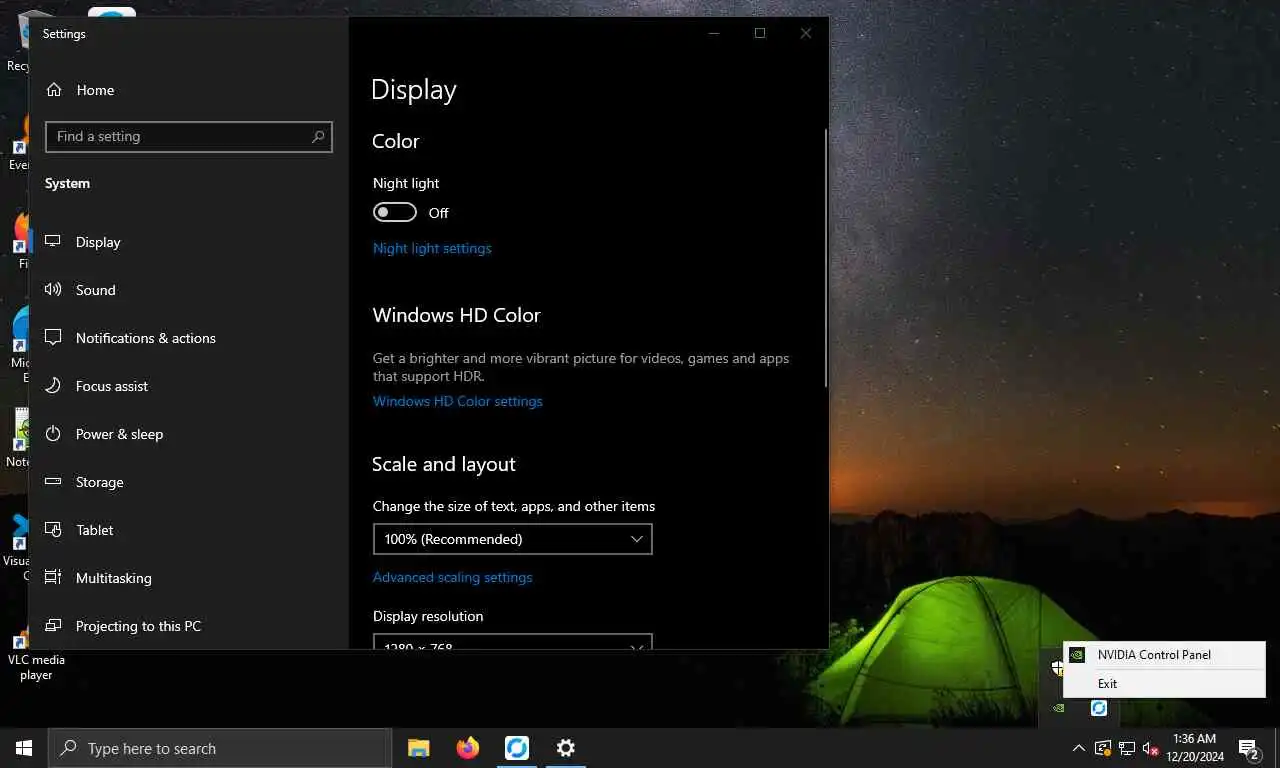Open Notifications & actions icon

(53, 338)
